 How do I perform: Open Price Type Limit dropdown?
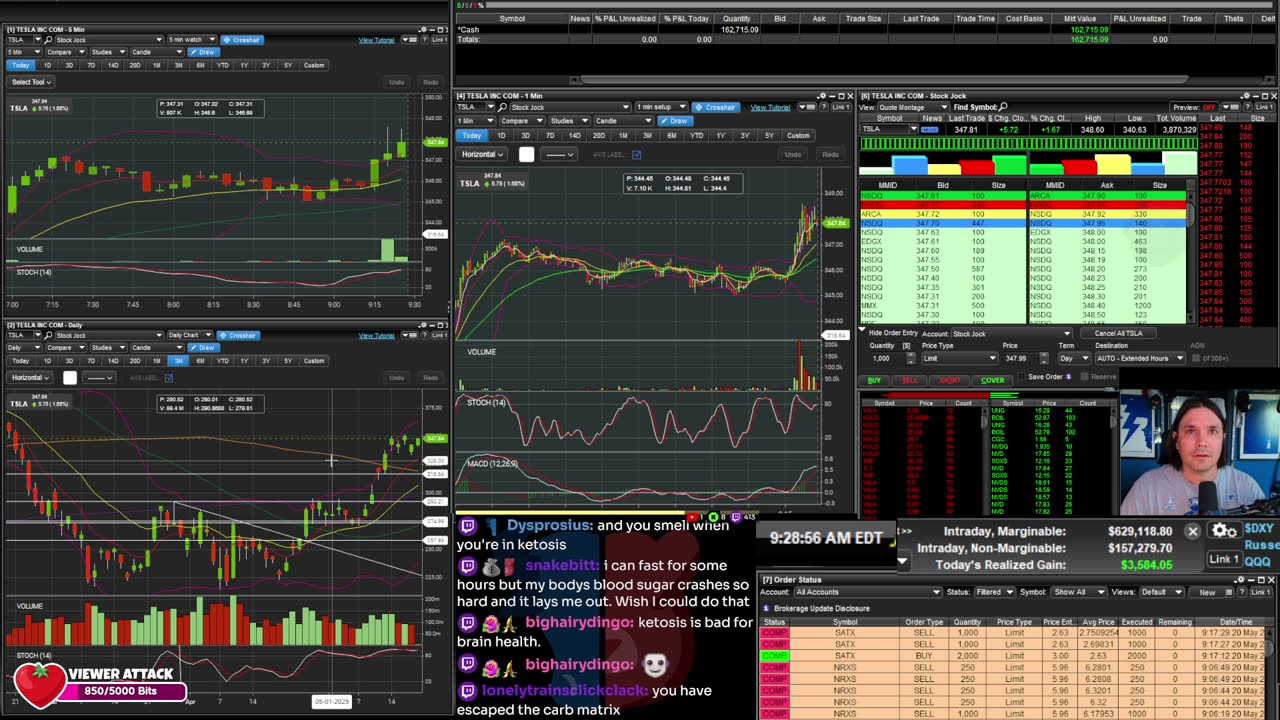click(959, 358)
